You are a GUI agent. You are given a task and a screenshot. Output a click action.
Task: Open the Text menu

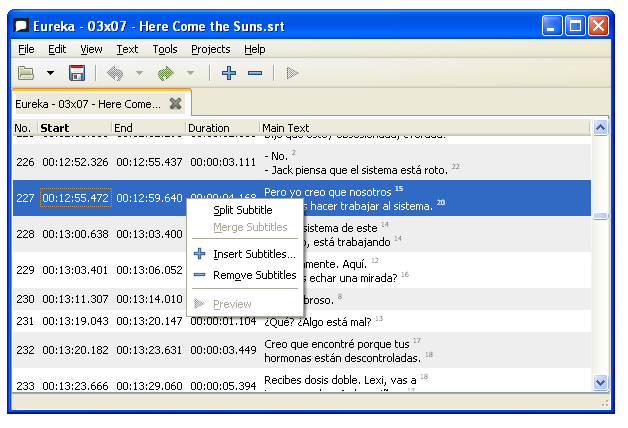[127, 49]
